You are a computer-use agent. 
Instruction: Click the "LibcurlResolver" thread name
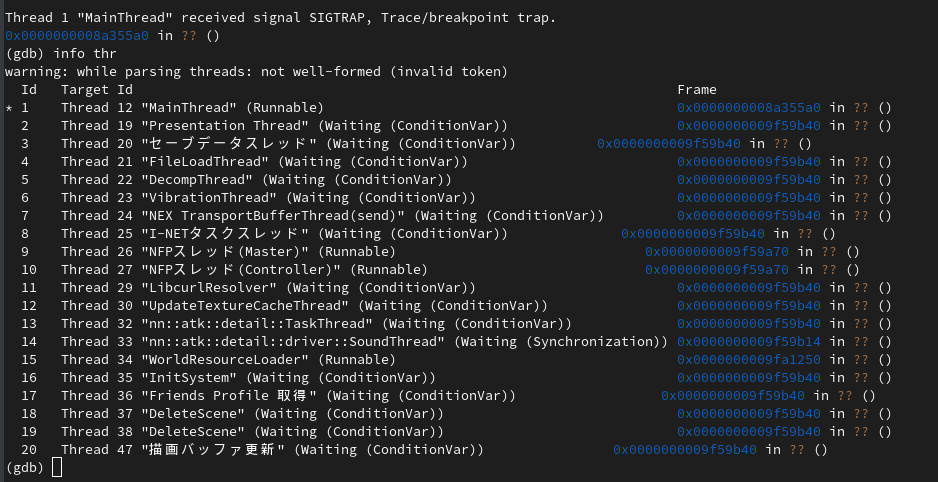coord(210,288)
